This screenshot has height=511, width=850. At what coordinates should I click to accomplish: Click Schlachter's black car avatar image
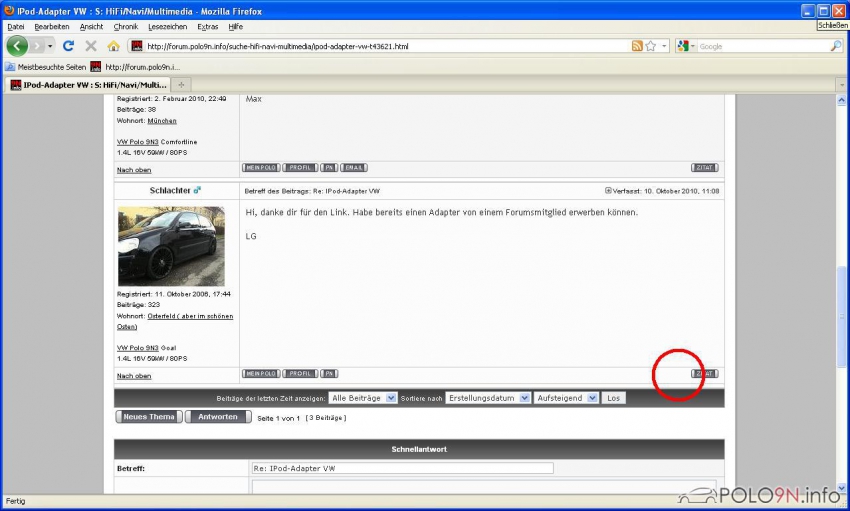(x=171, y=246)
